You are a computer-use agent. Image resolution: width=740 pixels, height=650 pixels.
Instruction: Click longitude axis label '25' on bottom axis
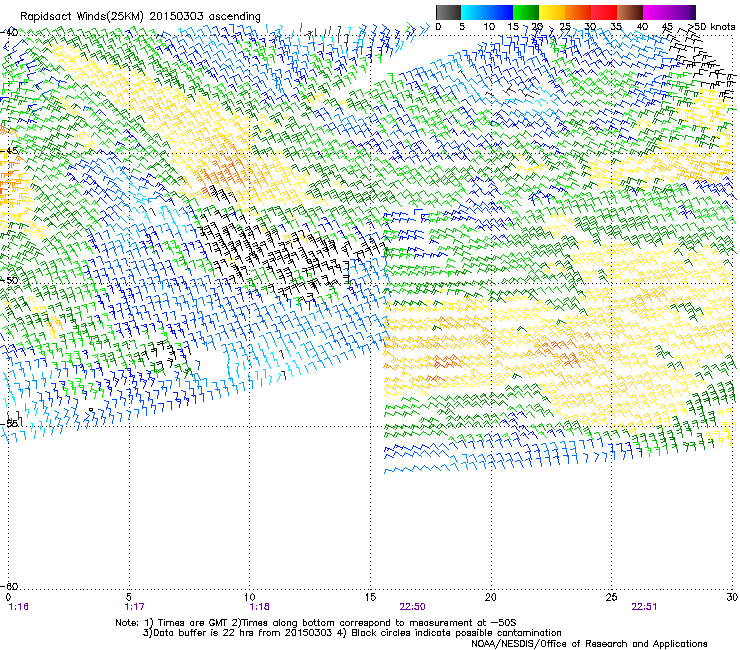pos(612,597)
